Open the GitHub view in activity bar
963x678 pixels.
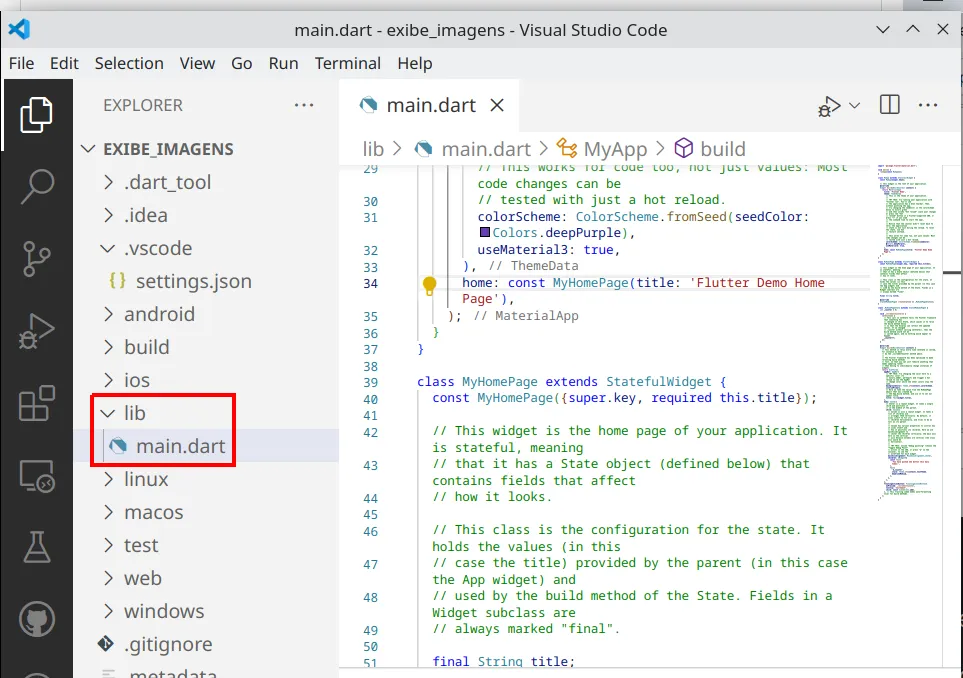tap(36, 619)
